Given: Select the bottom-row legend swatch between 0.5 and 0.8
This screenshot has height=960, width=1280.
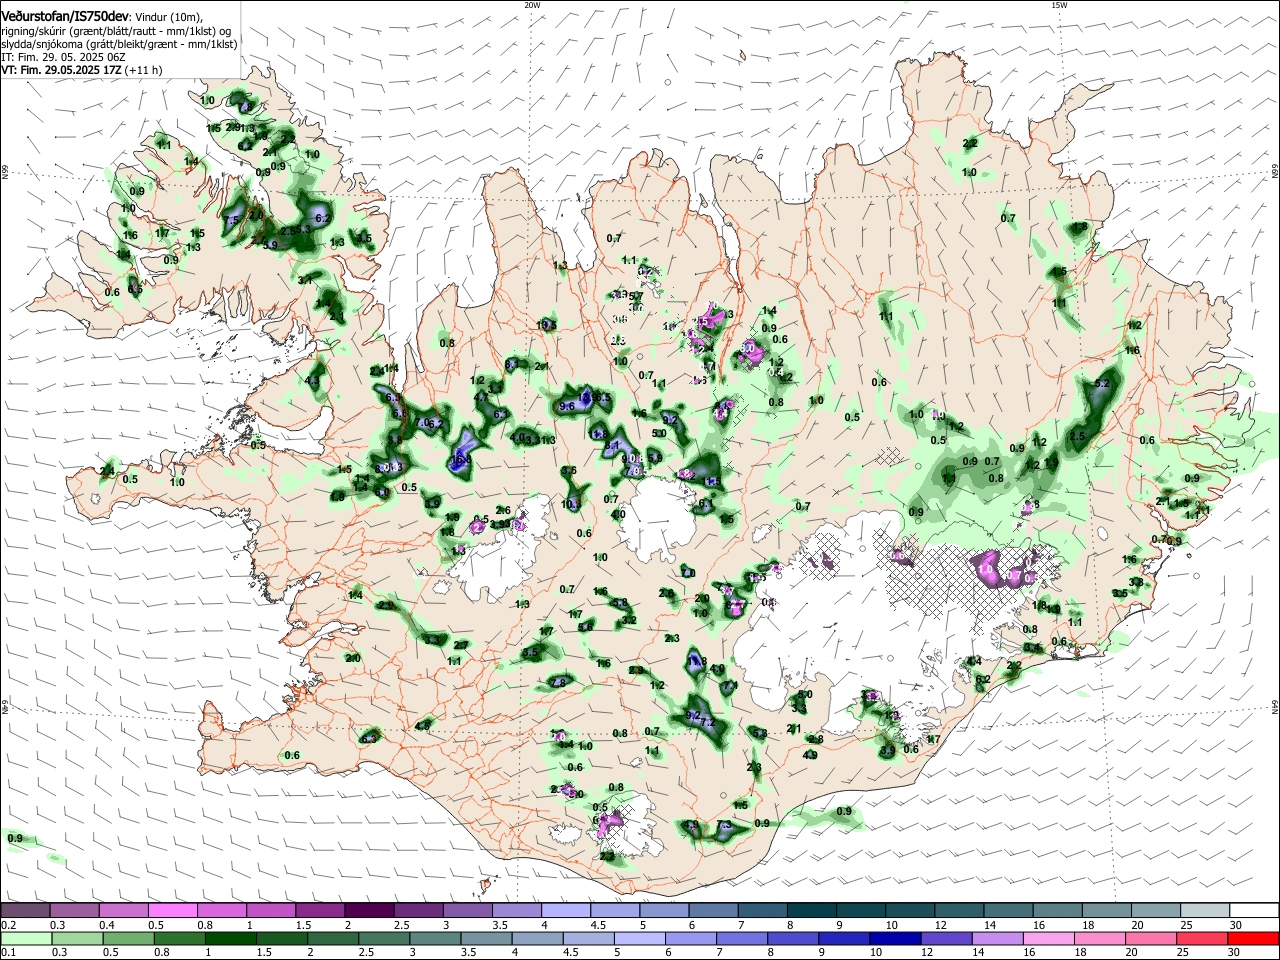Looking at the screenshot, I should [128, 938].
